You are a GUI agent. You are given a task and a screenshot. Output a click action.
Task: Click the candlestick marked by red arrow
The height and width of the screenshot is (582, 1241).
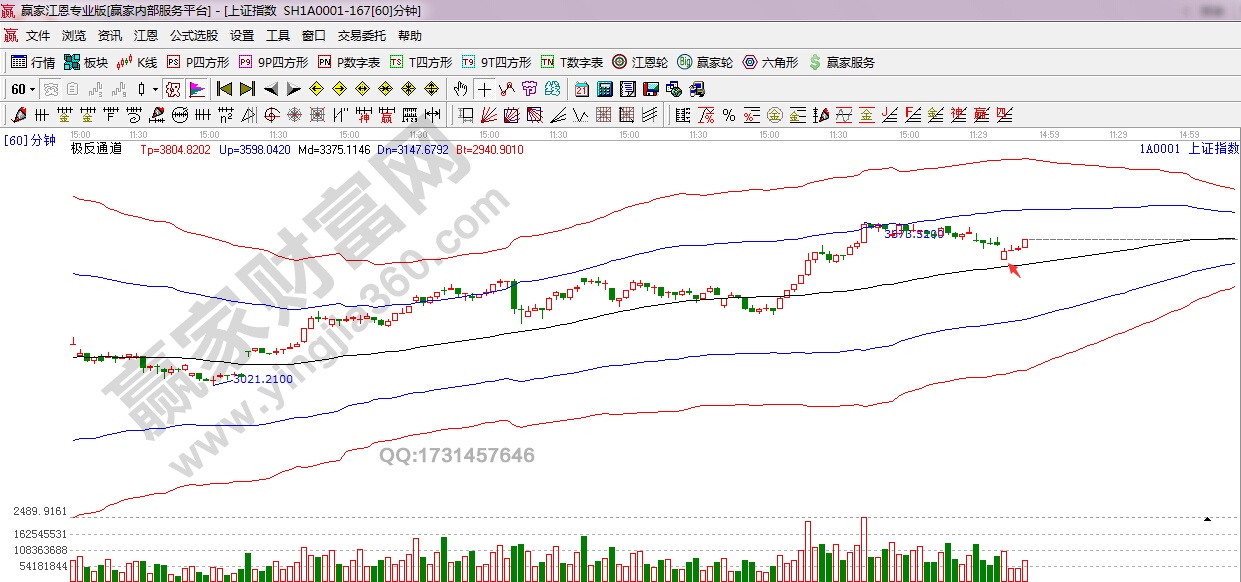click(x=1004, y=254)
